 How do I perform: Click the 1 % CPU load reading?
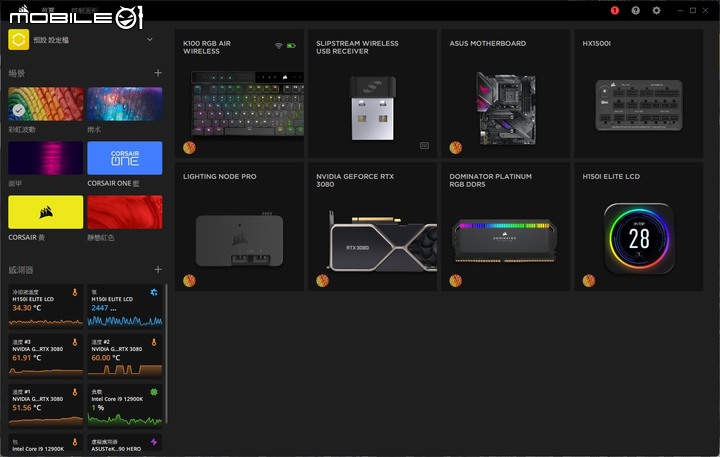point(97,407)
